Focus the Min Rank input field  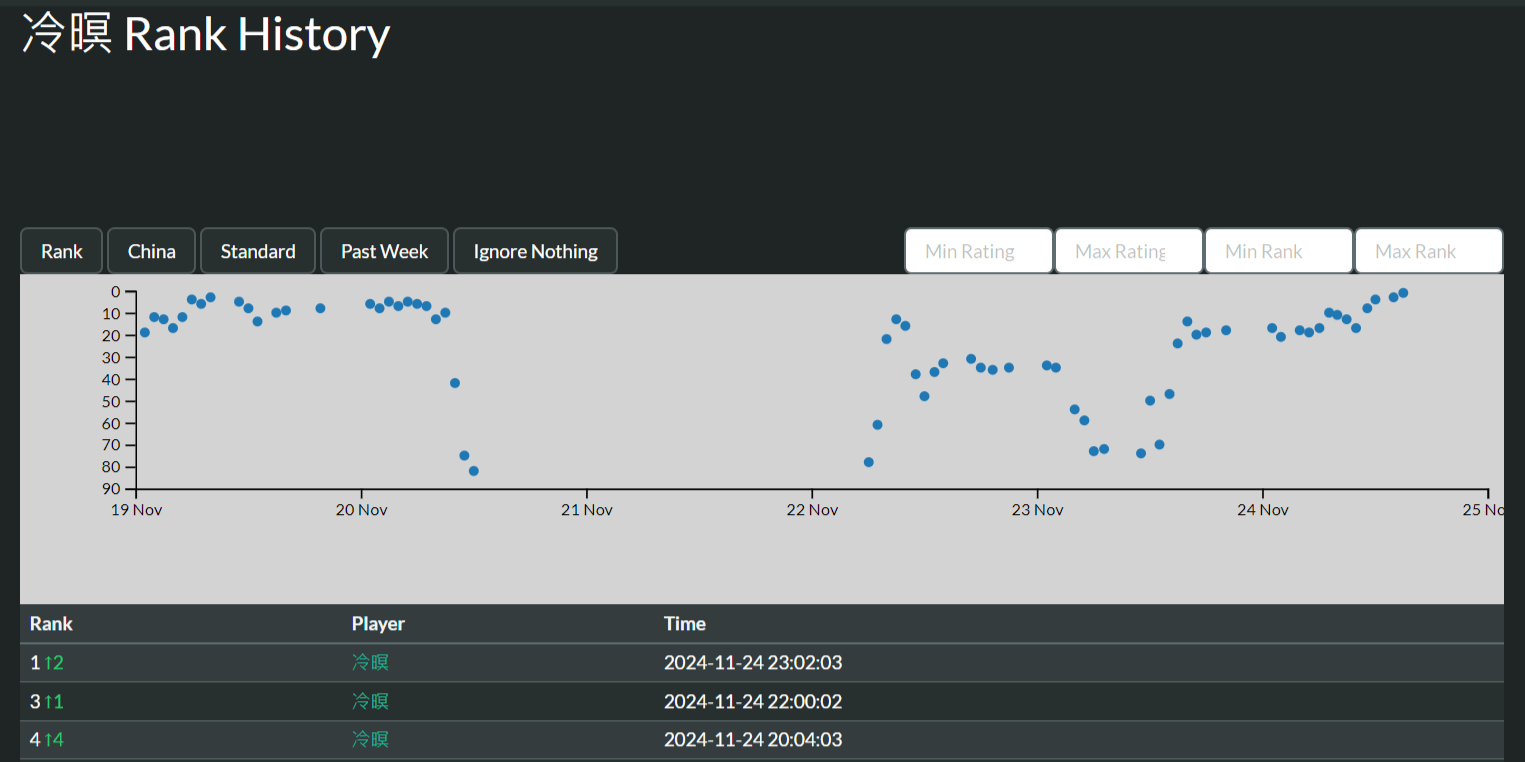pyautogui.click(x=1278, y=251)
